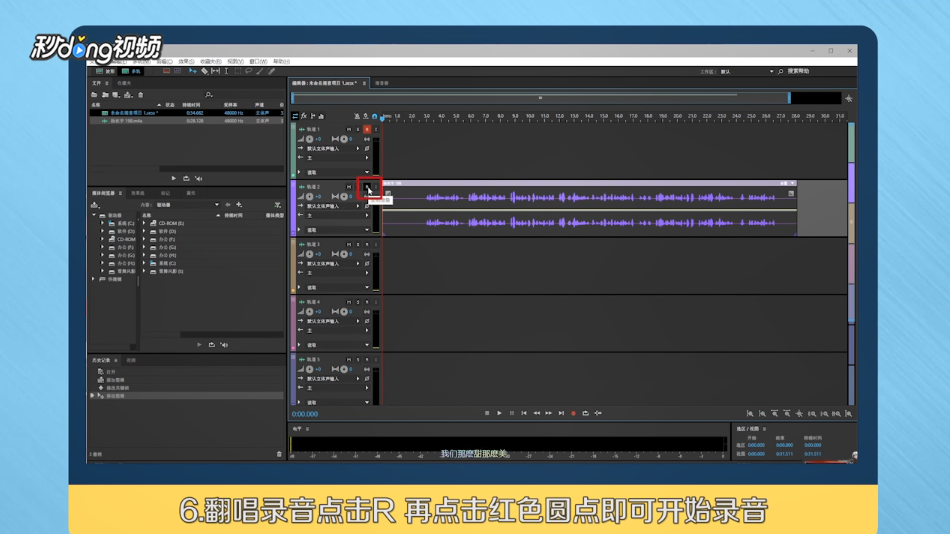
Task: Solo track 5 with its S button
Action: click(x=358, y=359)
